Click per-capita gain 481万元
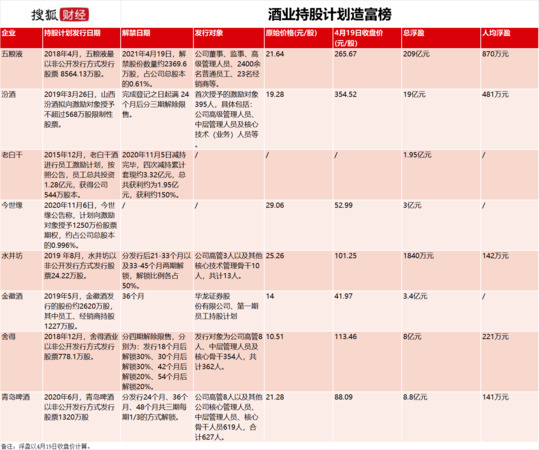Screen dimensions: 539x450 click(x=495, y=94)
